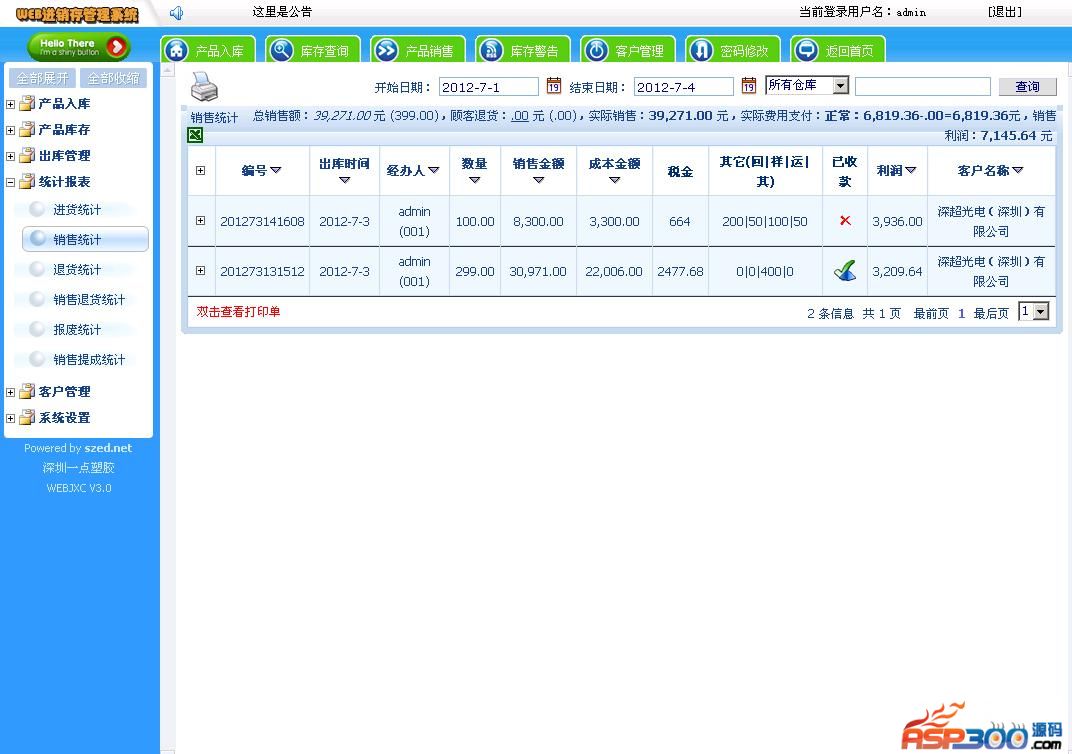
Task: Click page number 1 link
Action: point(961,313)
